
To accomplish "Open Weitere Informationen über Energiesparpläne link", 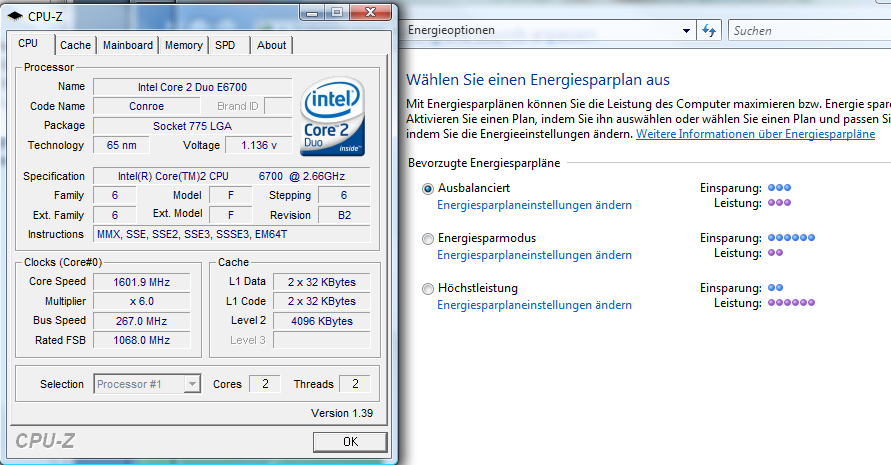I will click(755, 134).
